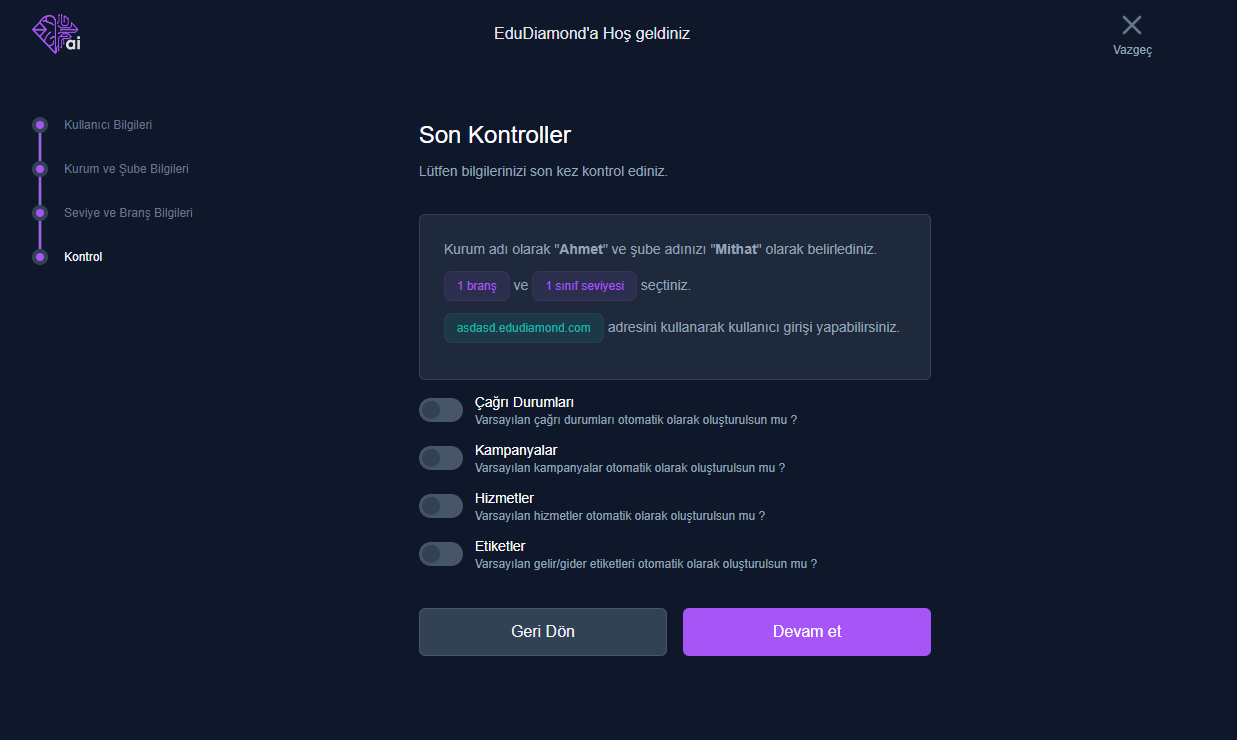Click the asdasd.edudiamond.com address chip
The height and width of the screenshot is (740, 1237).
(x=524, y=328)
